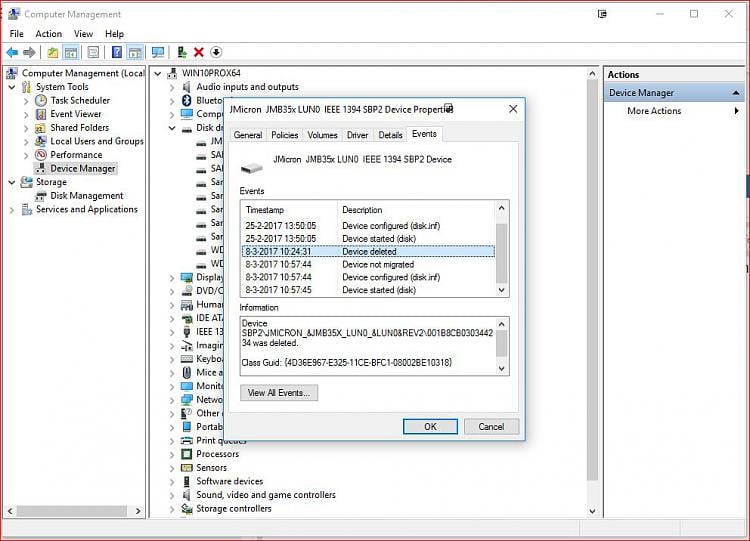Viewport: 750px width, 541px height.
Task: Select the Performance icon
Action: click(41, 155)
